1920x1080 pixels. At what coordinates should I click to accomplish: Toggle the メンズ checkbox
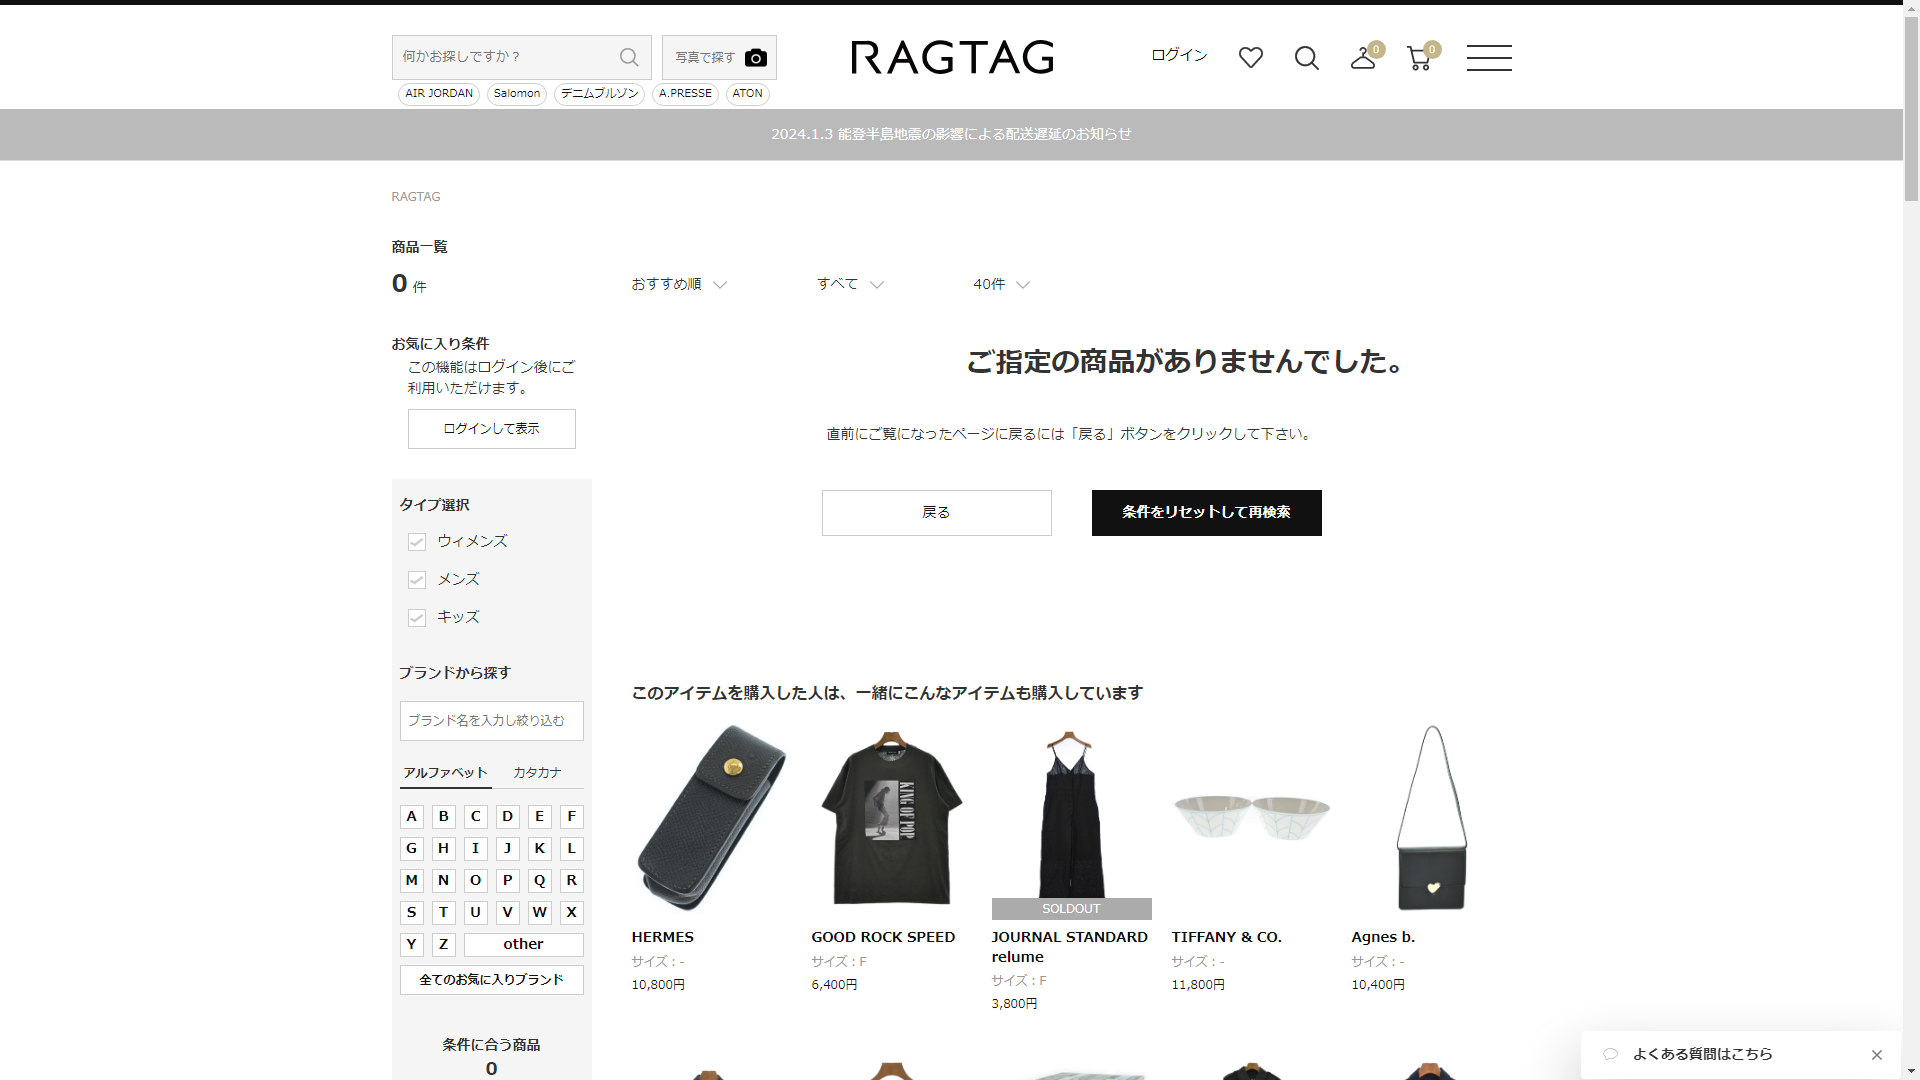tap(417, 580)
